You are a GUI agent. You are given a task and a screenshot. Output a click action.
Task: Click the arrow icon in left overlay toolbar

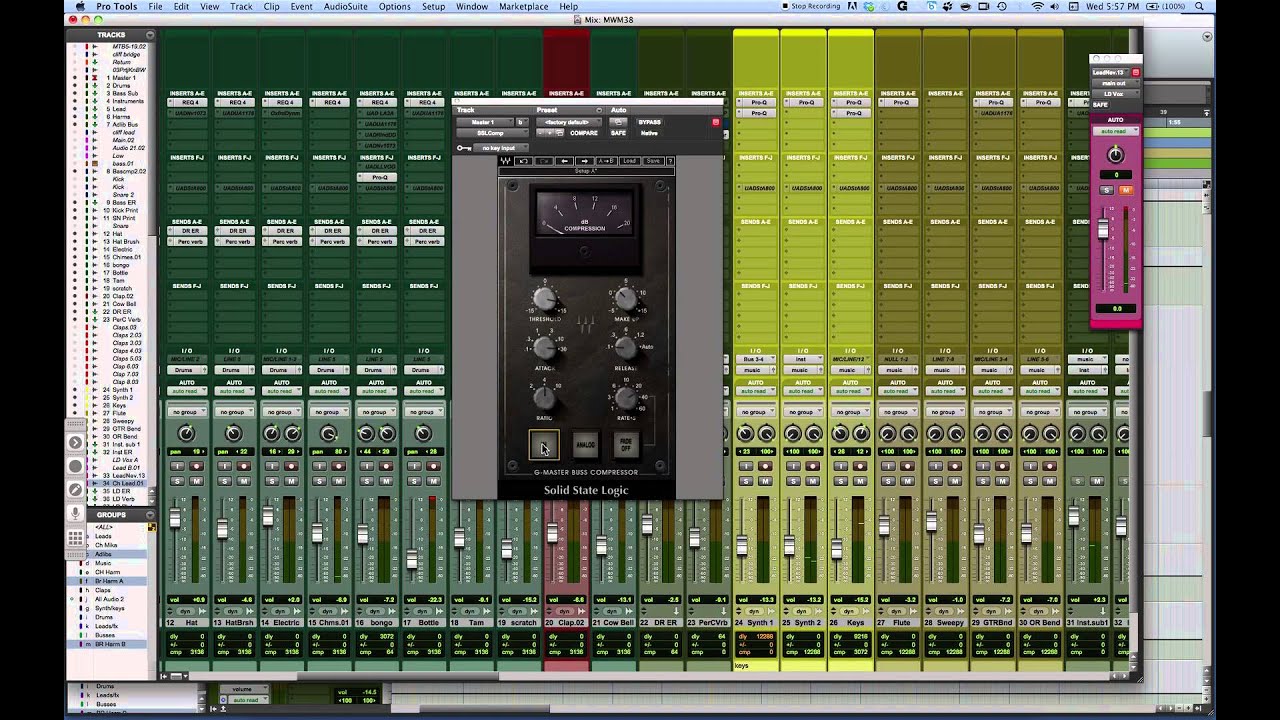pyautogui.click(x=75, y=442)
